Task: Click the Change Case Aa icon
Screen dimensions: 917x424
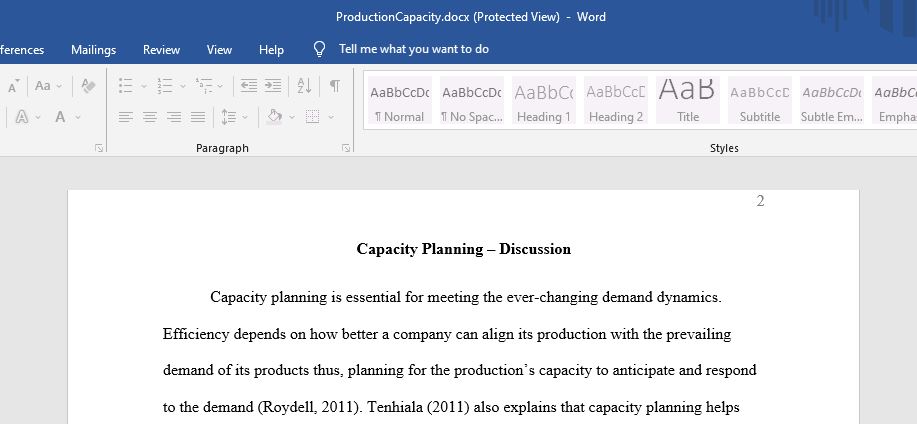Action: pyautogui.click(x=43, y=86)
